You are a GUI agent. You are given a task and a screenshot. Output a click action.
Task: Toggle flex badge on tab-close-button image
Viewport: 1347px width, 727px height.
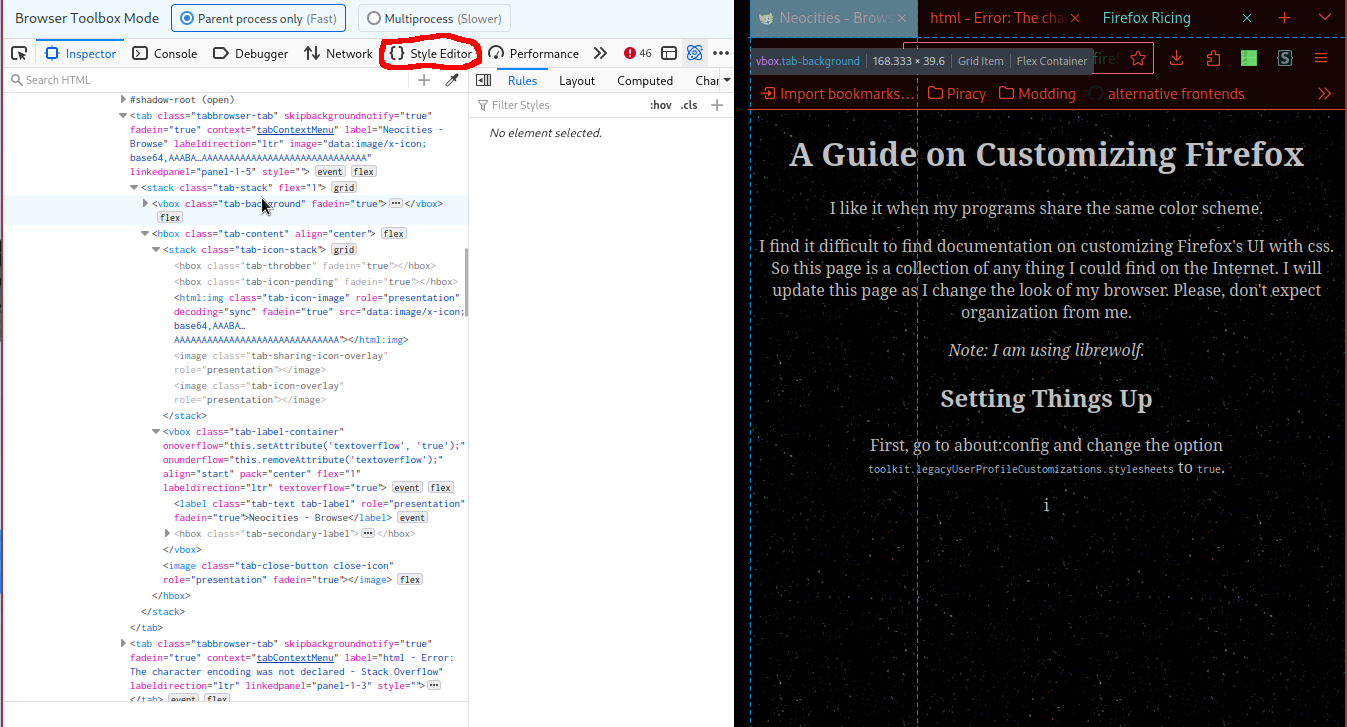[410, 580]
